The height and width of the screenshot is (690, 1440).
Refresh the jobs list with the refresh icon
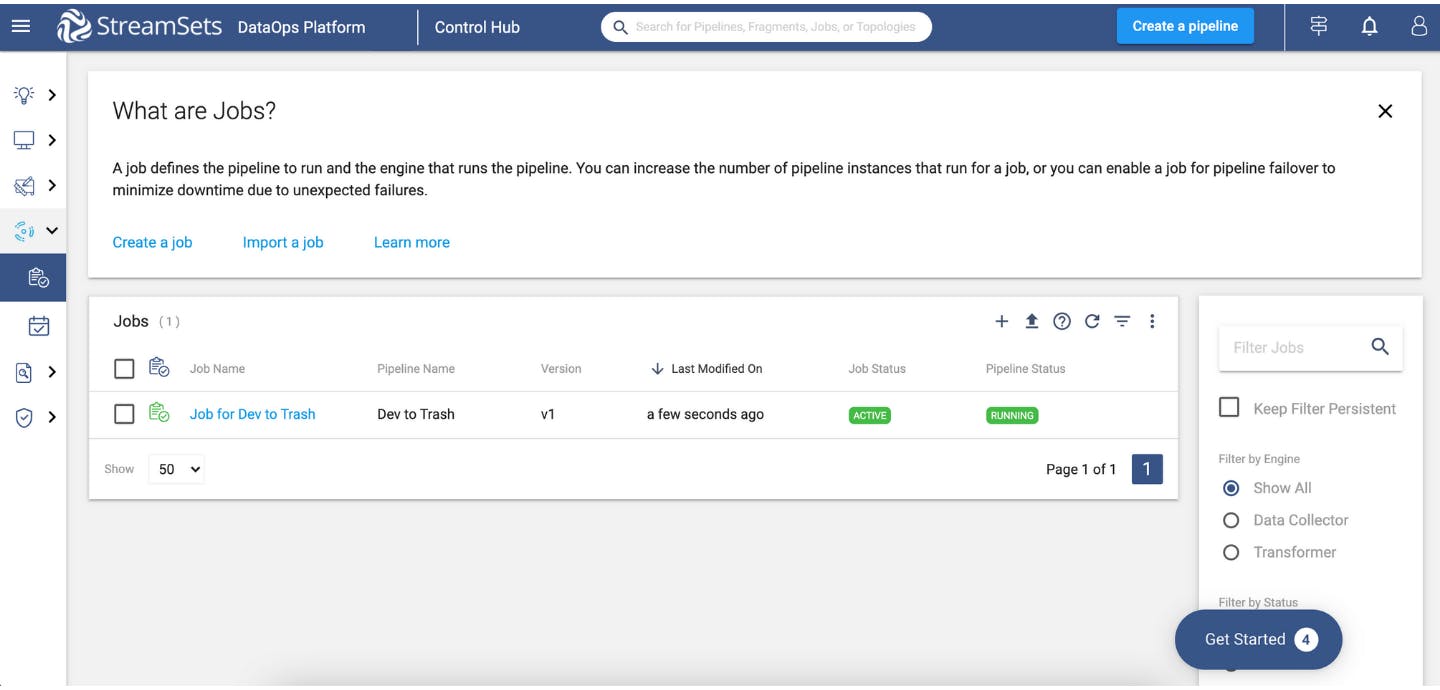(1092, 321)
